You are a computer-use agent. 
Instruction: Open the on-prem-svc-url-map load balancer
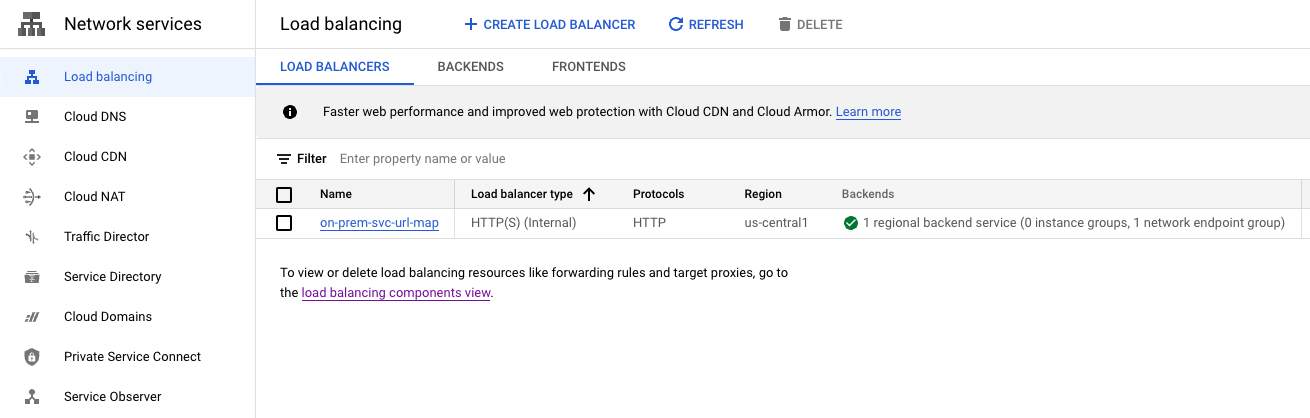click(379, 223)
